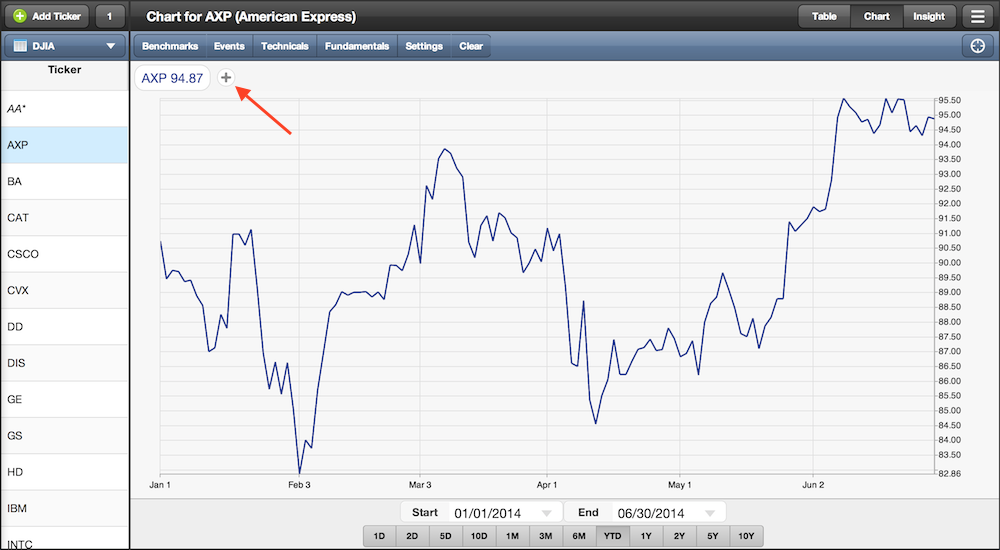This screenshot has width=1000, height=550.
Task: Open chart Settings menu
Action: [x=423, y=46]
